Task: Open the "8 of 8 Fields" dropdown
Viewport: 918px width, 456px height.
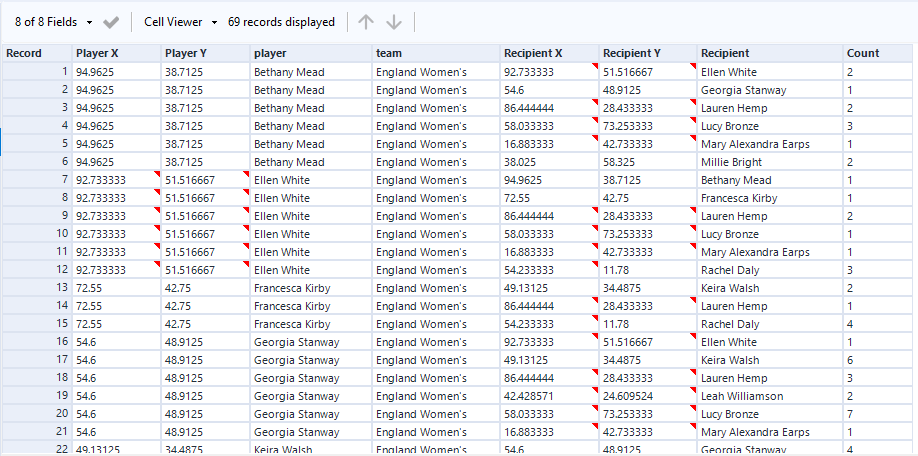Action: (x=54, y=22)
